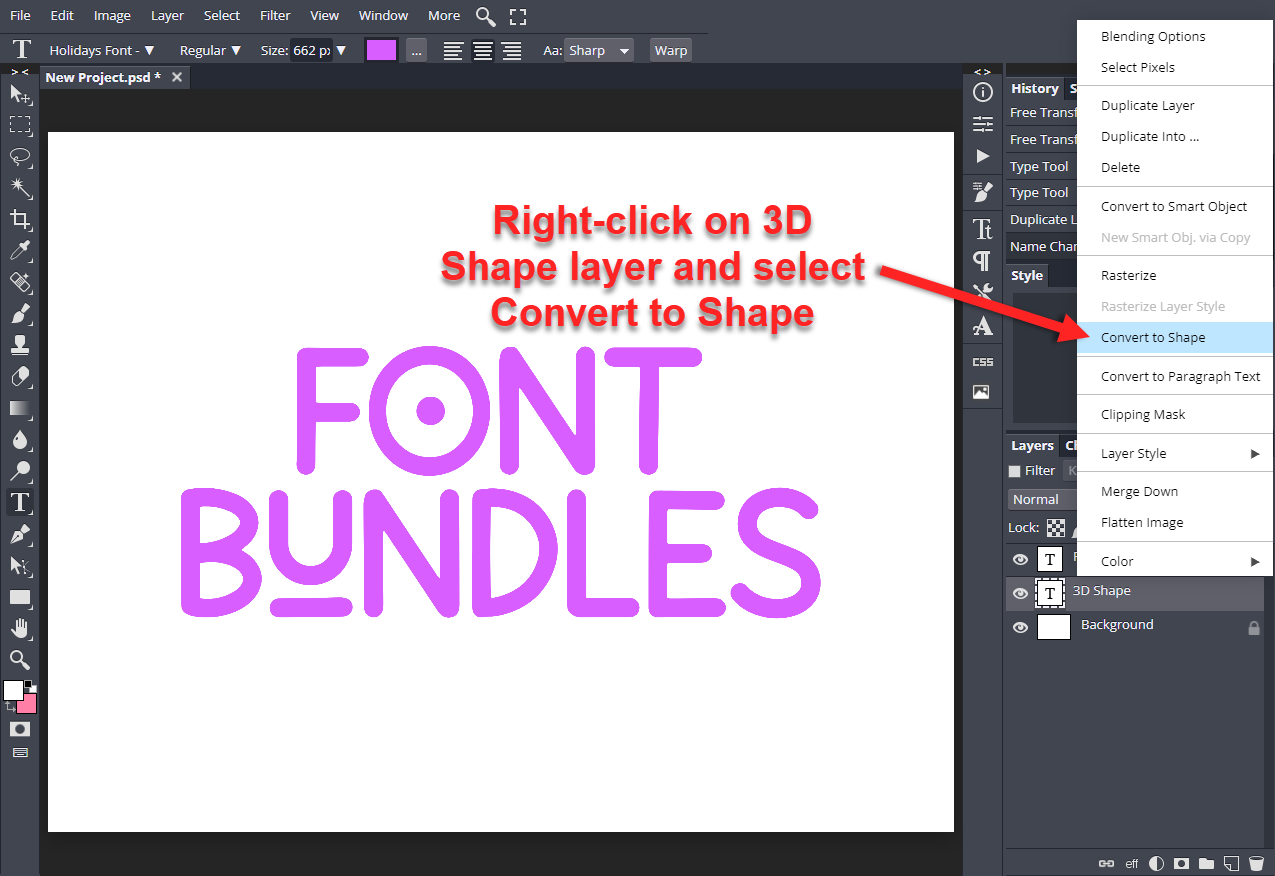1275x876 pixels.
Task: Select the Path Select arrow tool
Action: tap(20, 566)
